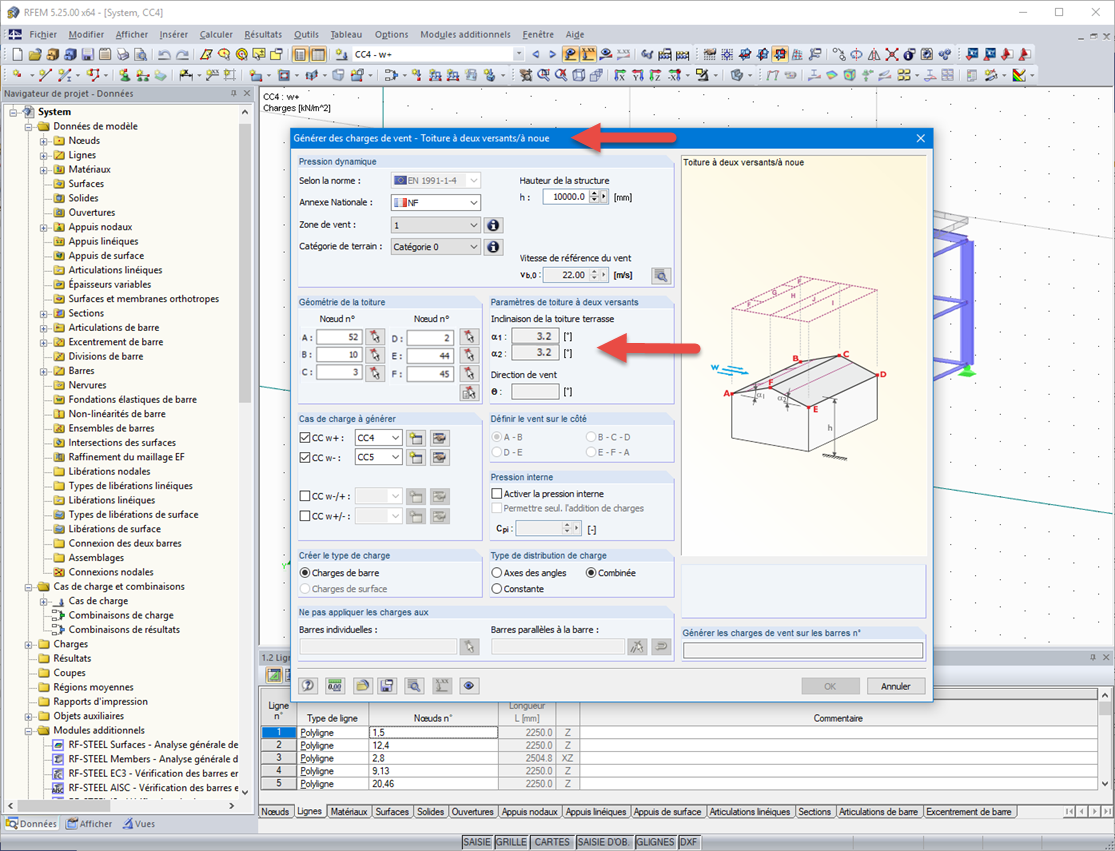Open toolbar load case CC4 - w+ dropdown
This screenshot has height=851, width=1115.
(518, 54)
